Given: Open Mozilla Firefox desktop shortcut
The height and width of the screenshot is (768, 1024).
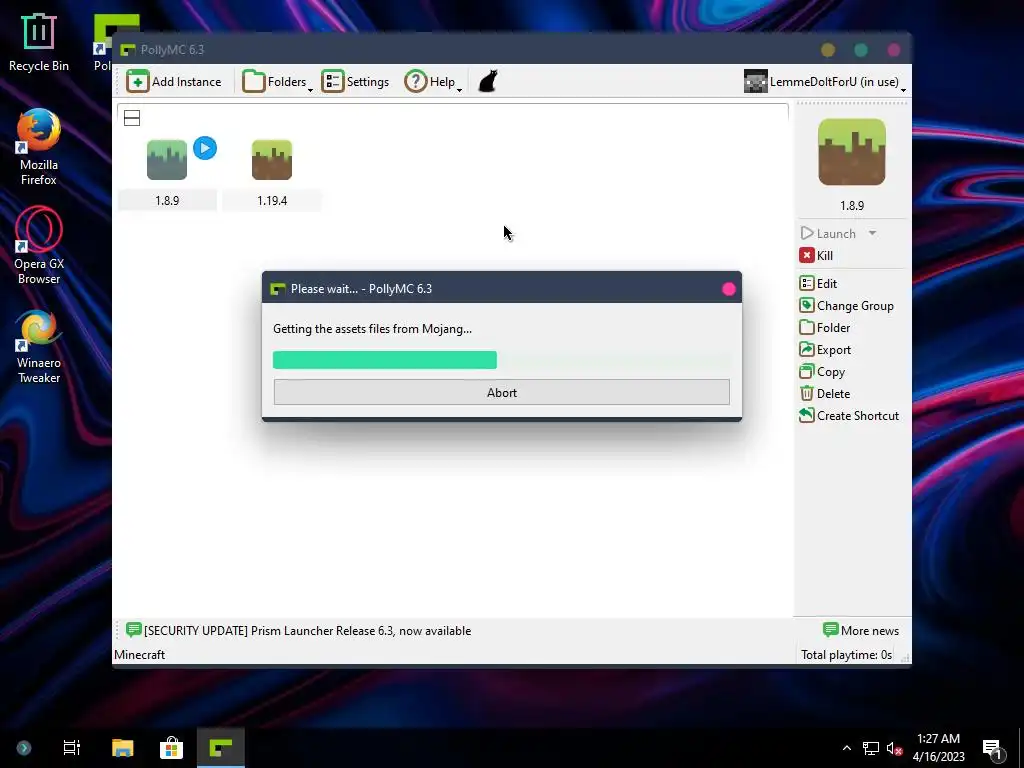Looking at the screenshot, I should (x=39, y=148).
